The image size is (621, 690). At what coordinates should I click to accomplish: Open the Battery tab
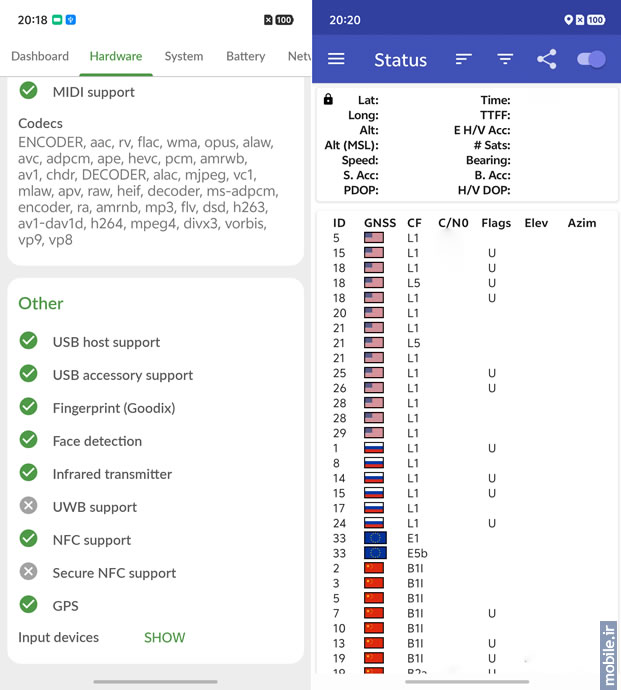tap(245, 56)
